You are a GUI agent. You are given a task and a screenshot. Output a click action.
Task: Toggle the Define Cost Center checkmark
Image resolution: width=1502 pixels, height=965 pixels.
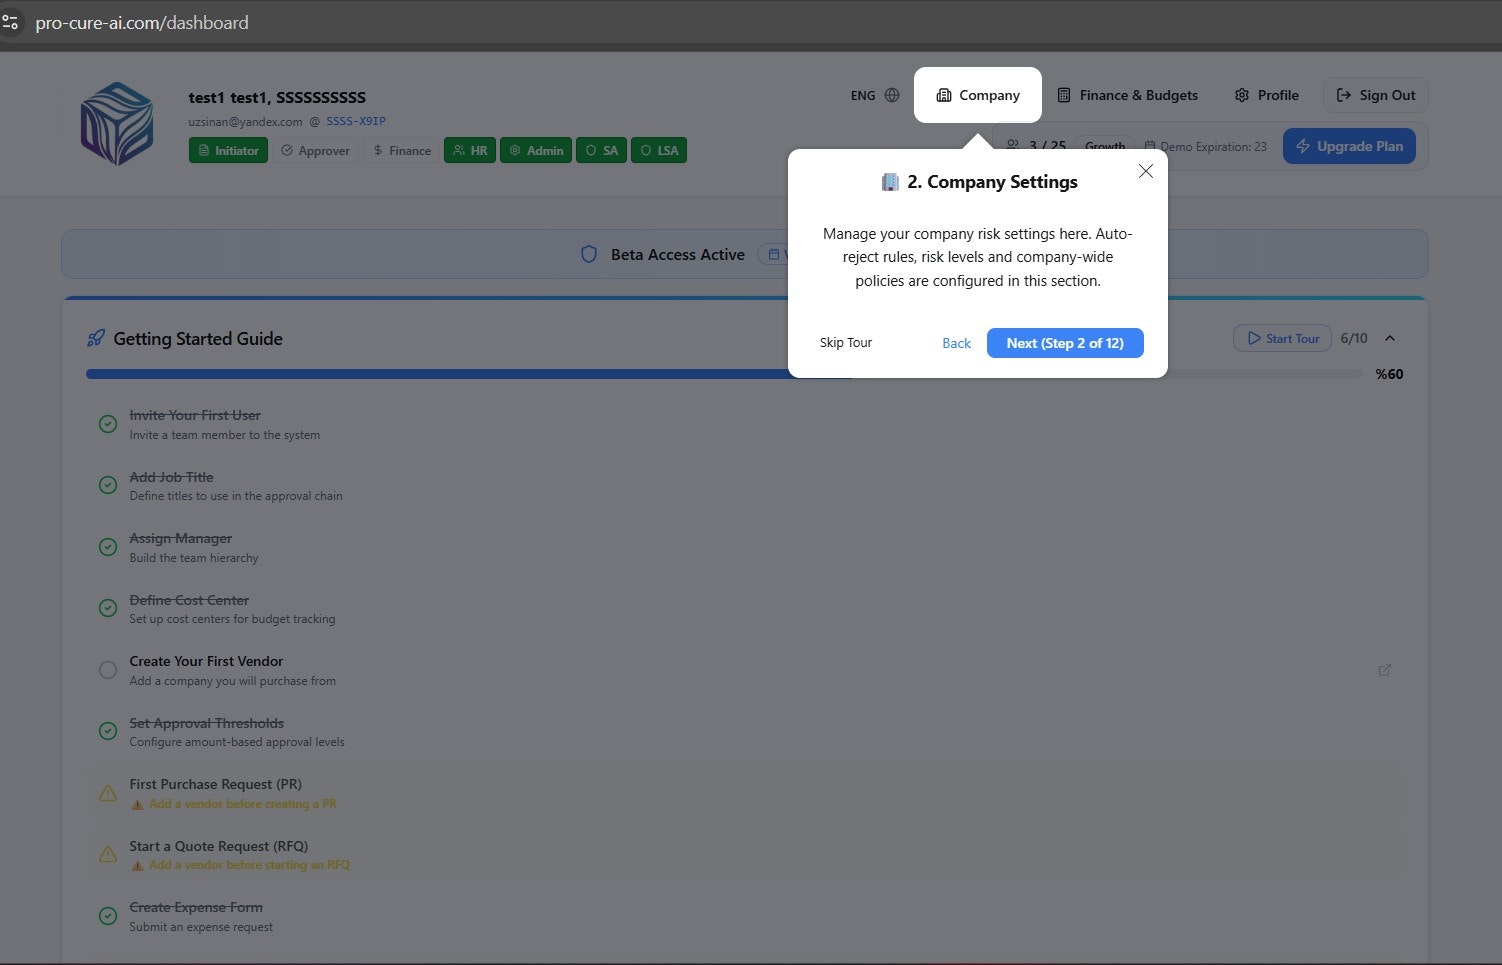coord(108,608)
